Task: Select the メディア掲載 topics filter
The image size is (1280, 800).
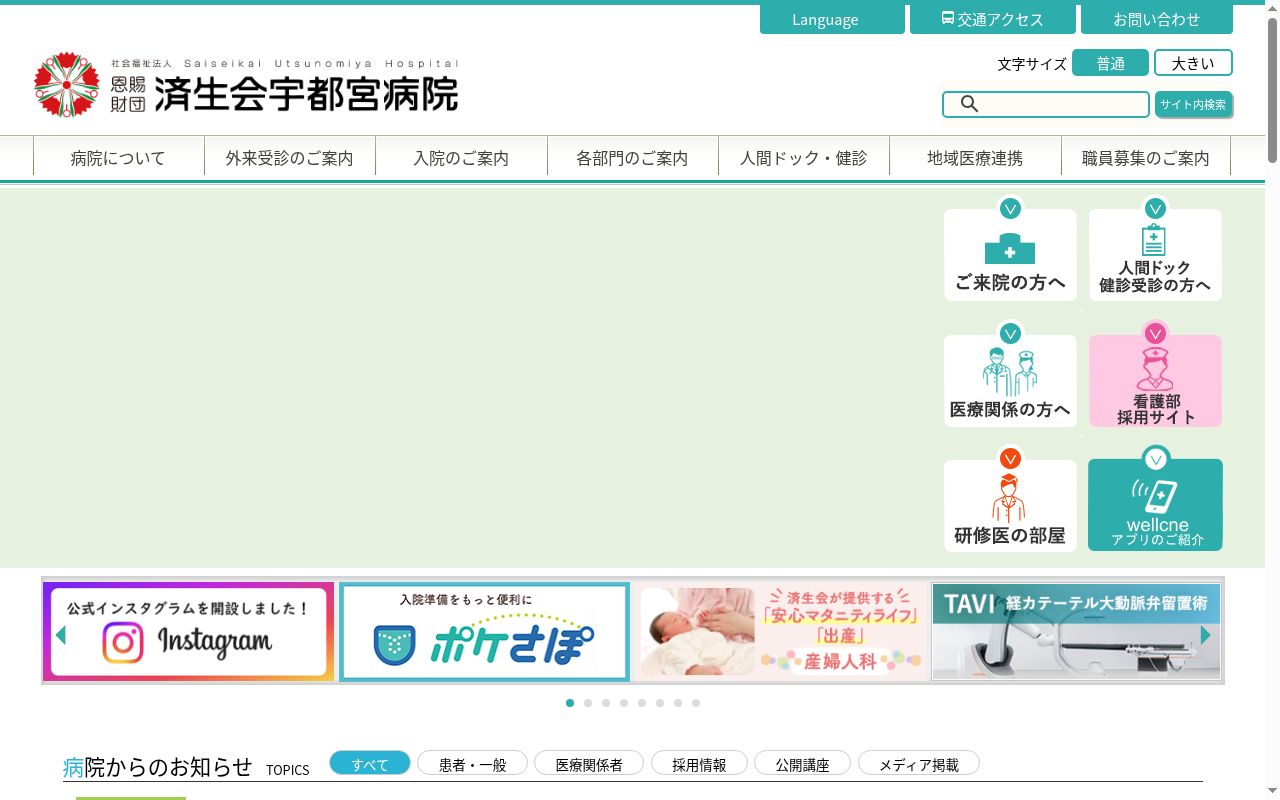Action: 918,764
